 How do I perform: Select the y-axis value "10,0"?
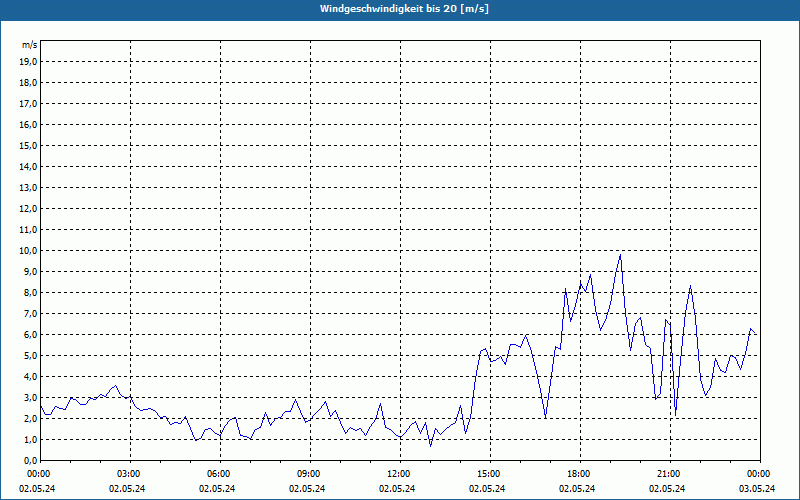pyautogui.click(x=28, y=251)
